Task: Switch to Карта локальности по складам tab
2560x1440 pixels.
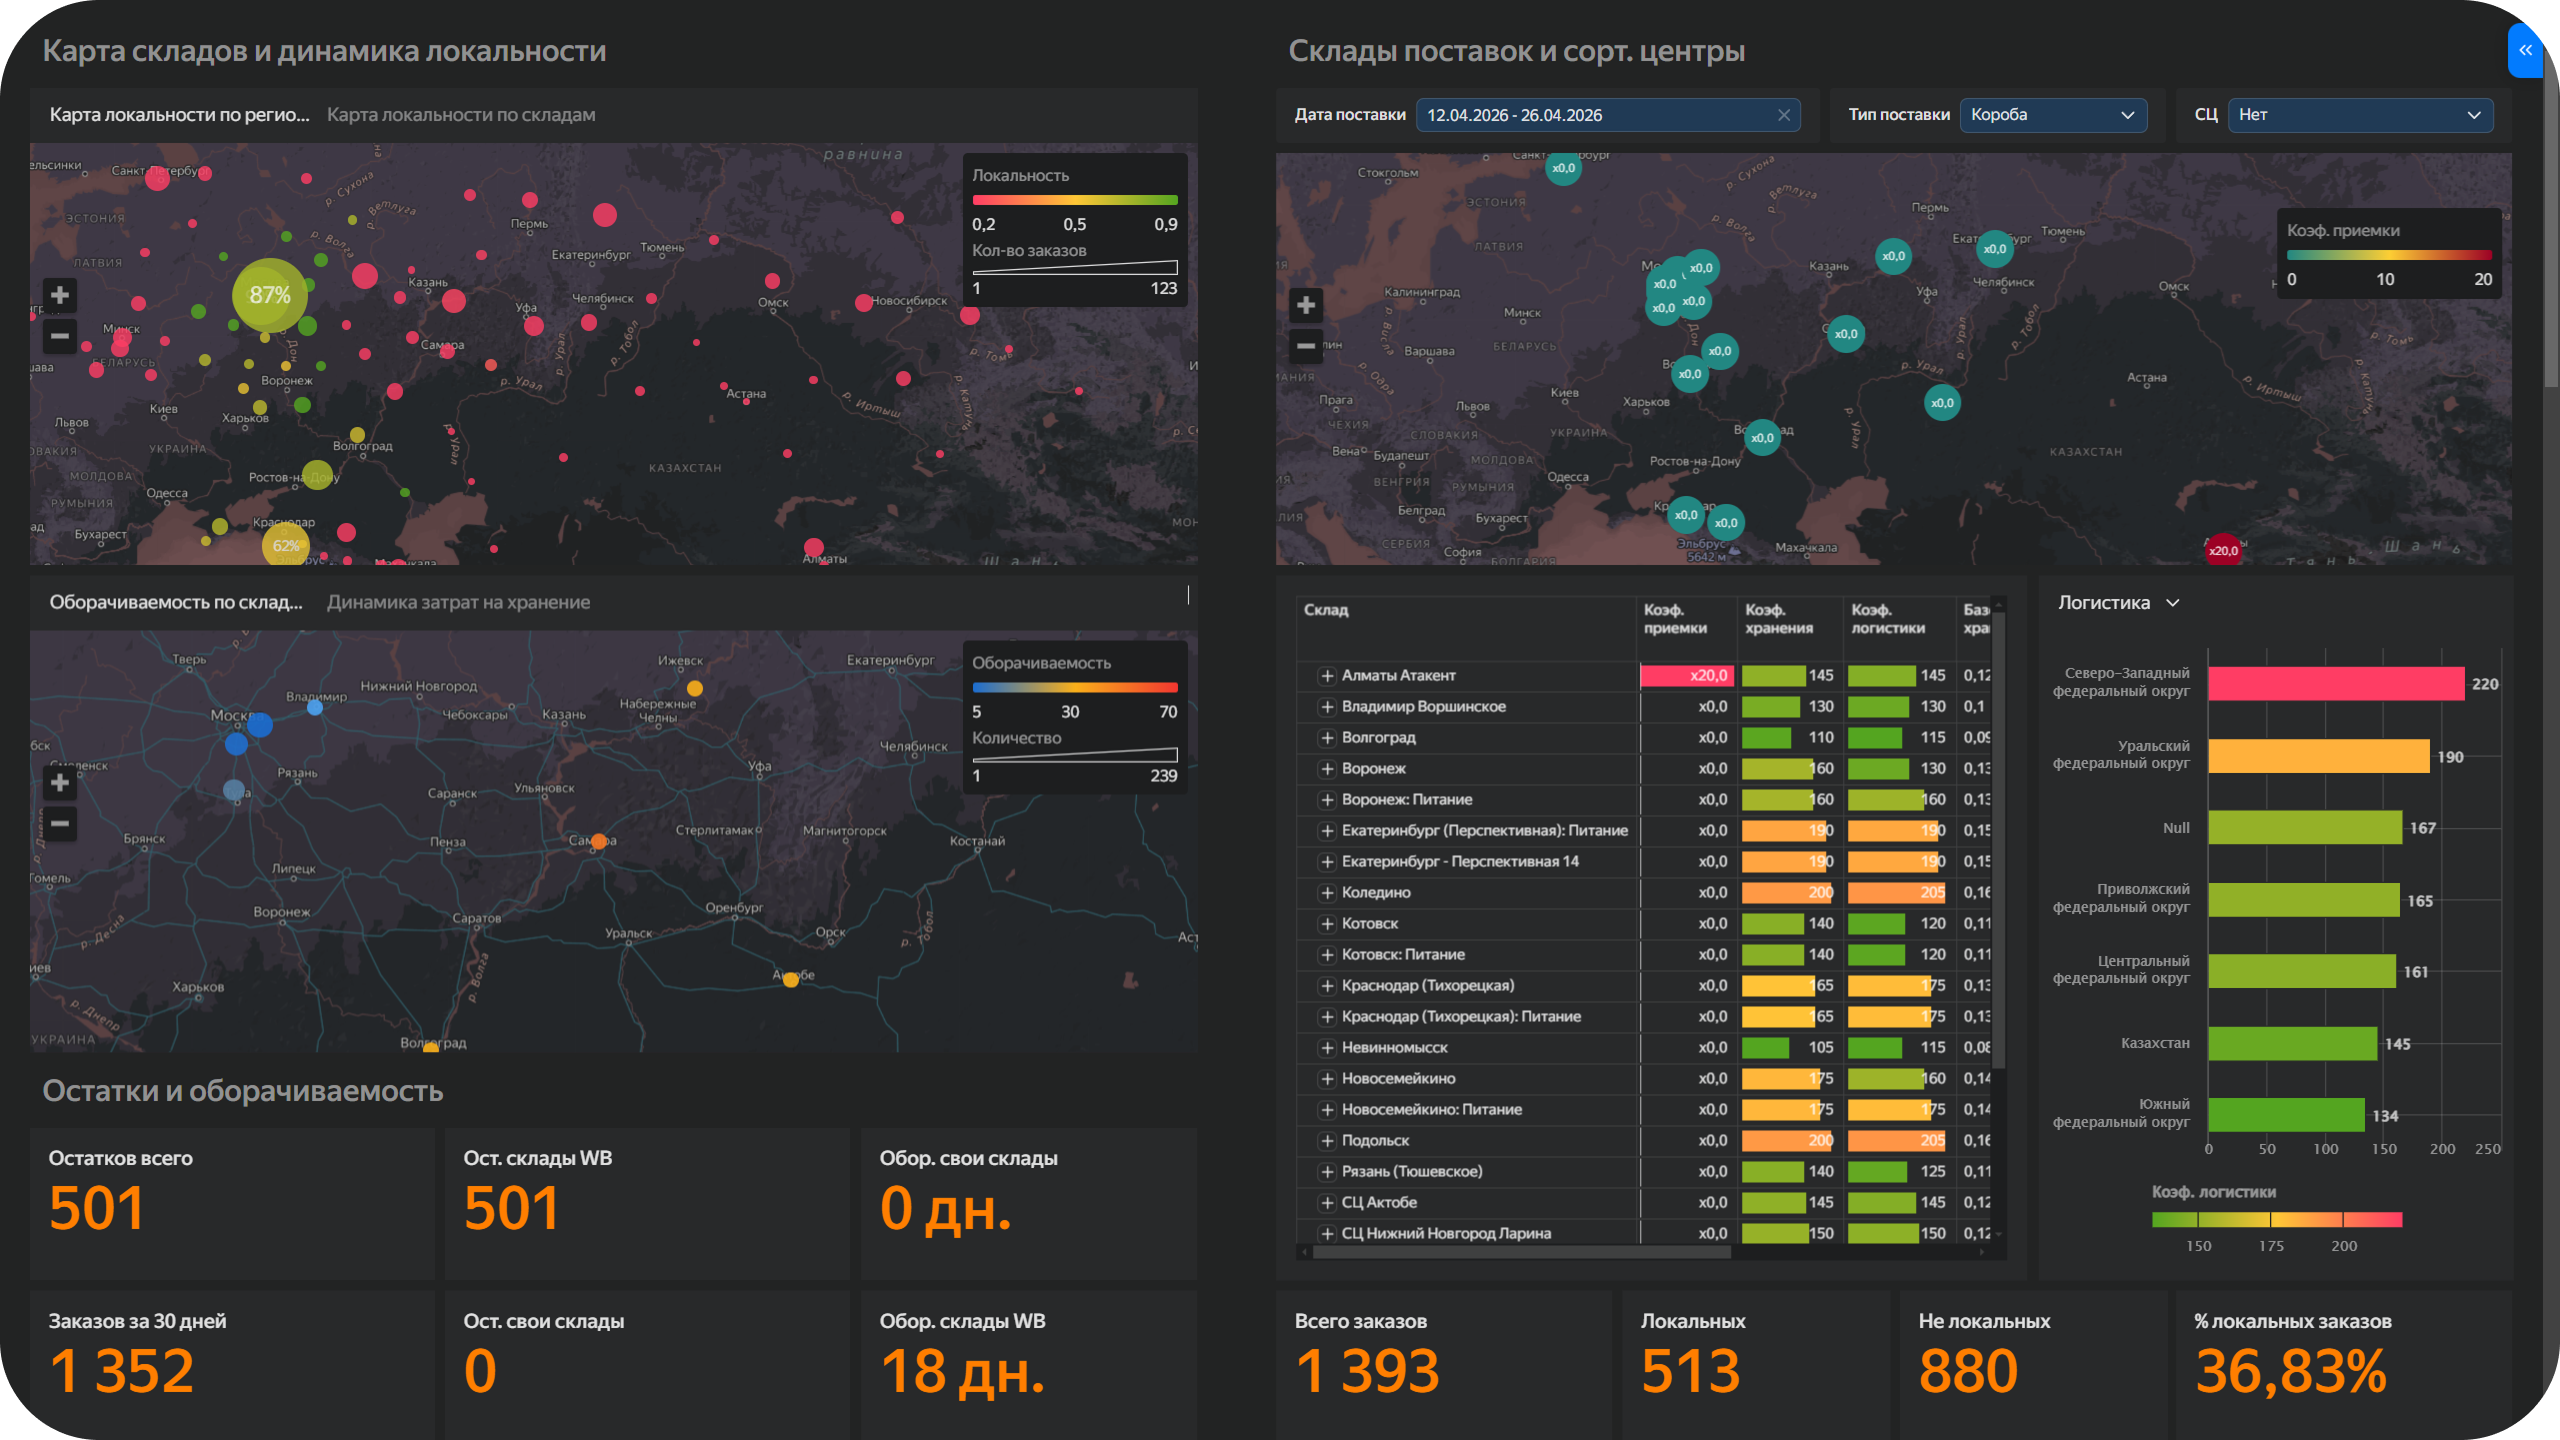Action: [461, 115]
